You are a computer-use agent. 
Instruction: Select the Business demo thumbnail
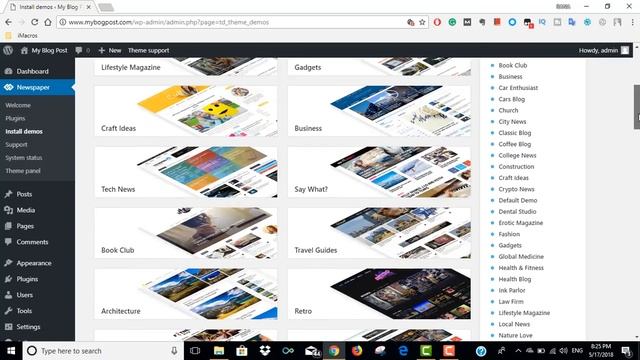379,111
